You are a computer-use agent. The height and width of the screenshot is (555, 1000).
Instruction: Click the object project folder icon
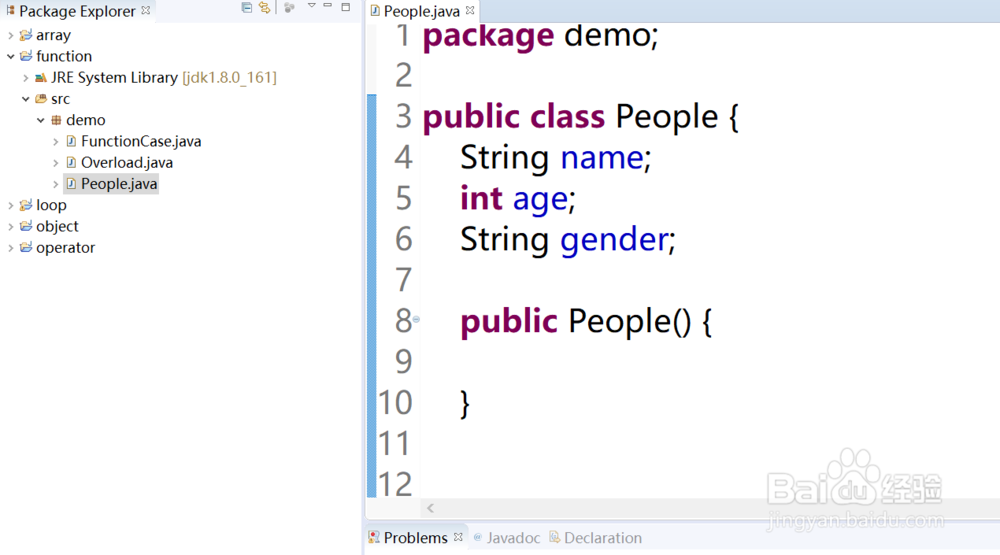(x=26, y=226)
